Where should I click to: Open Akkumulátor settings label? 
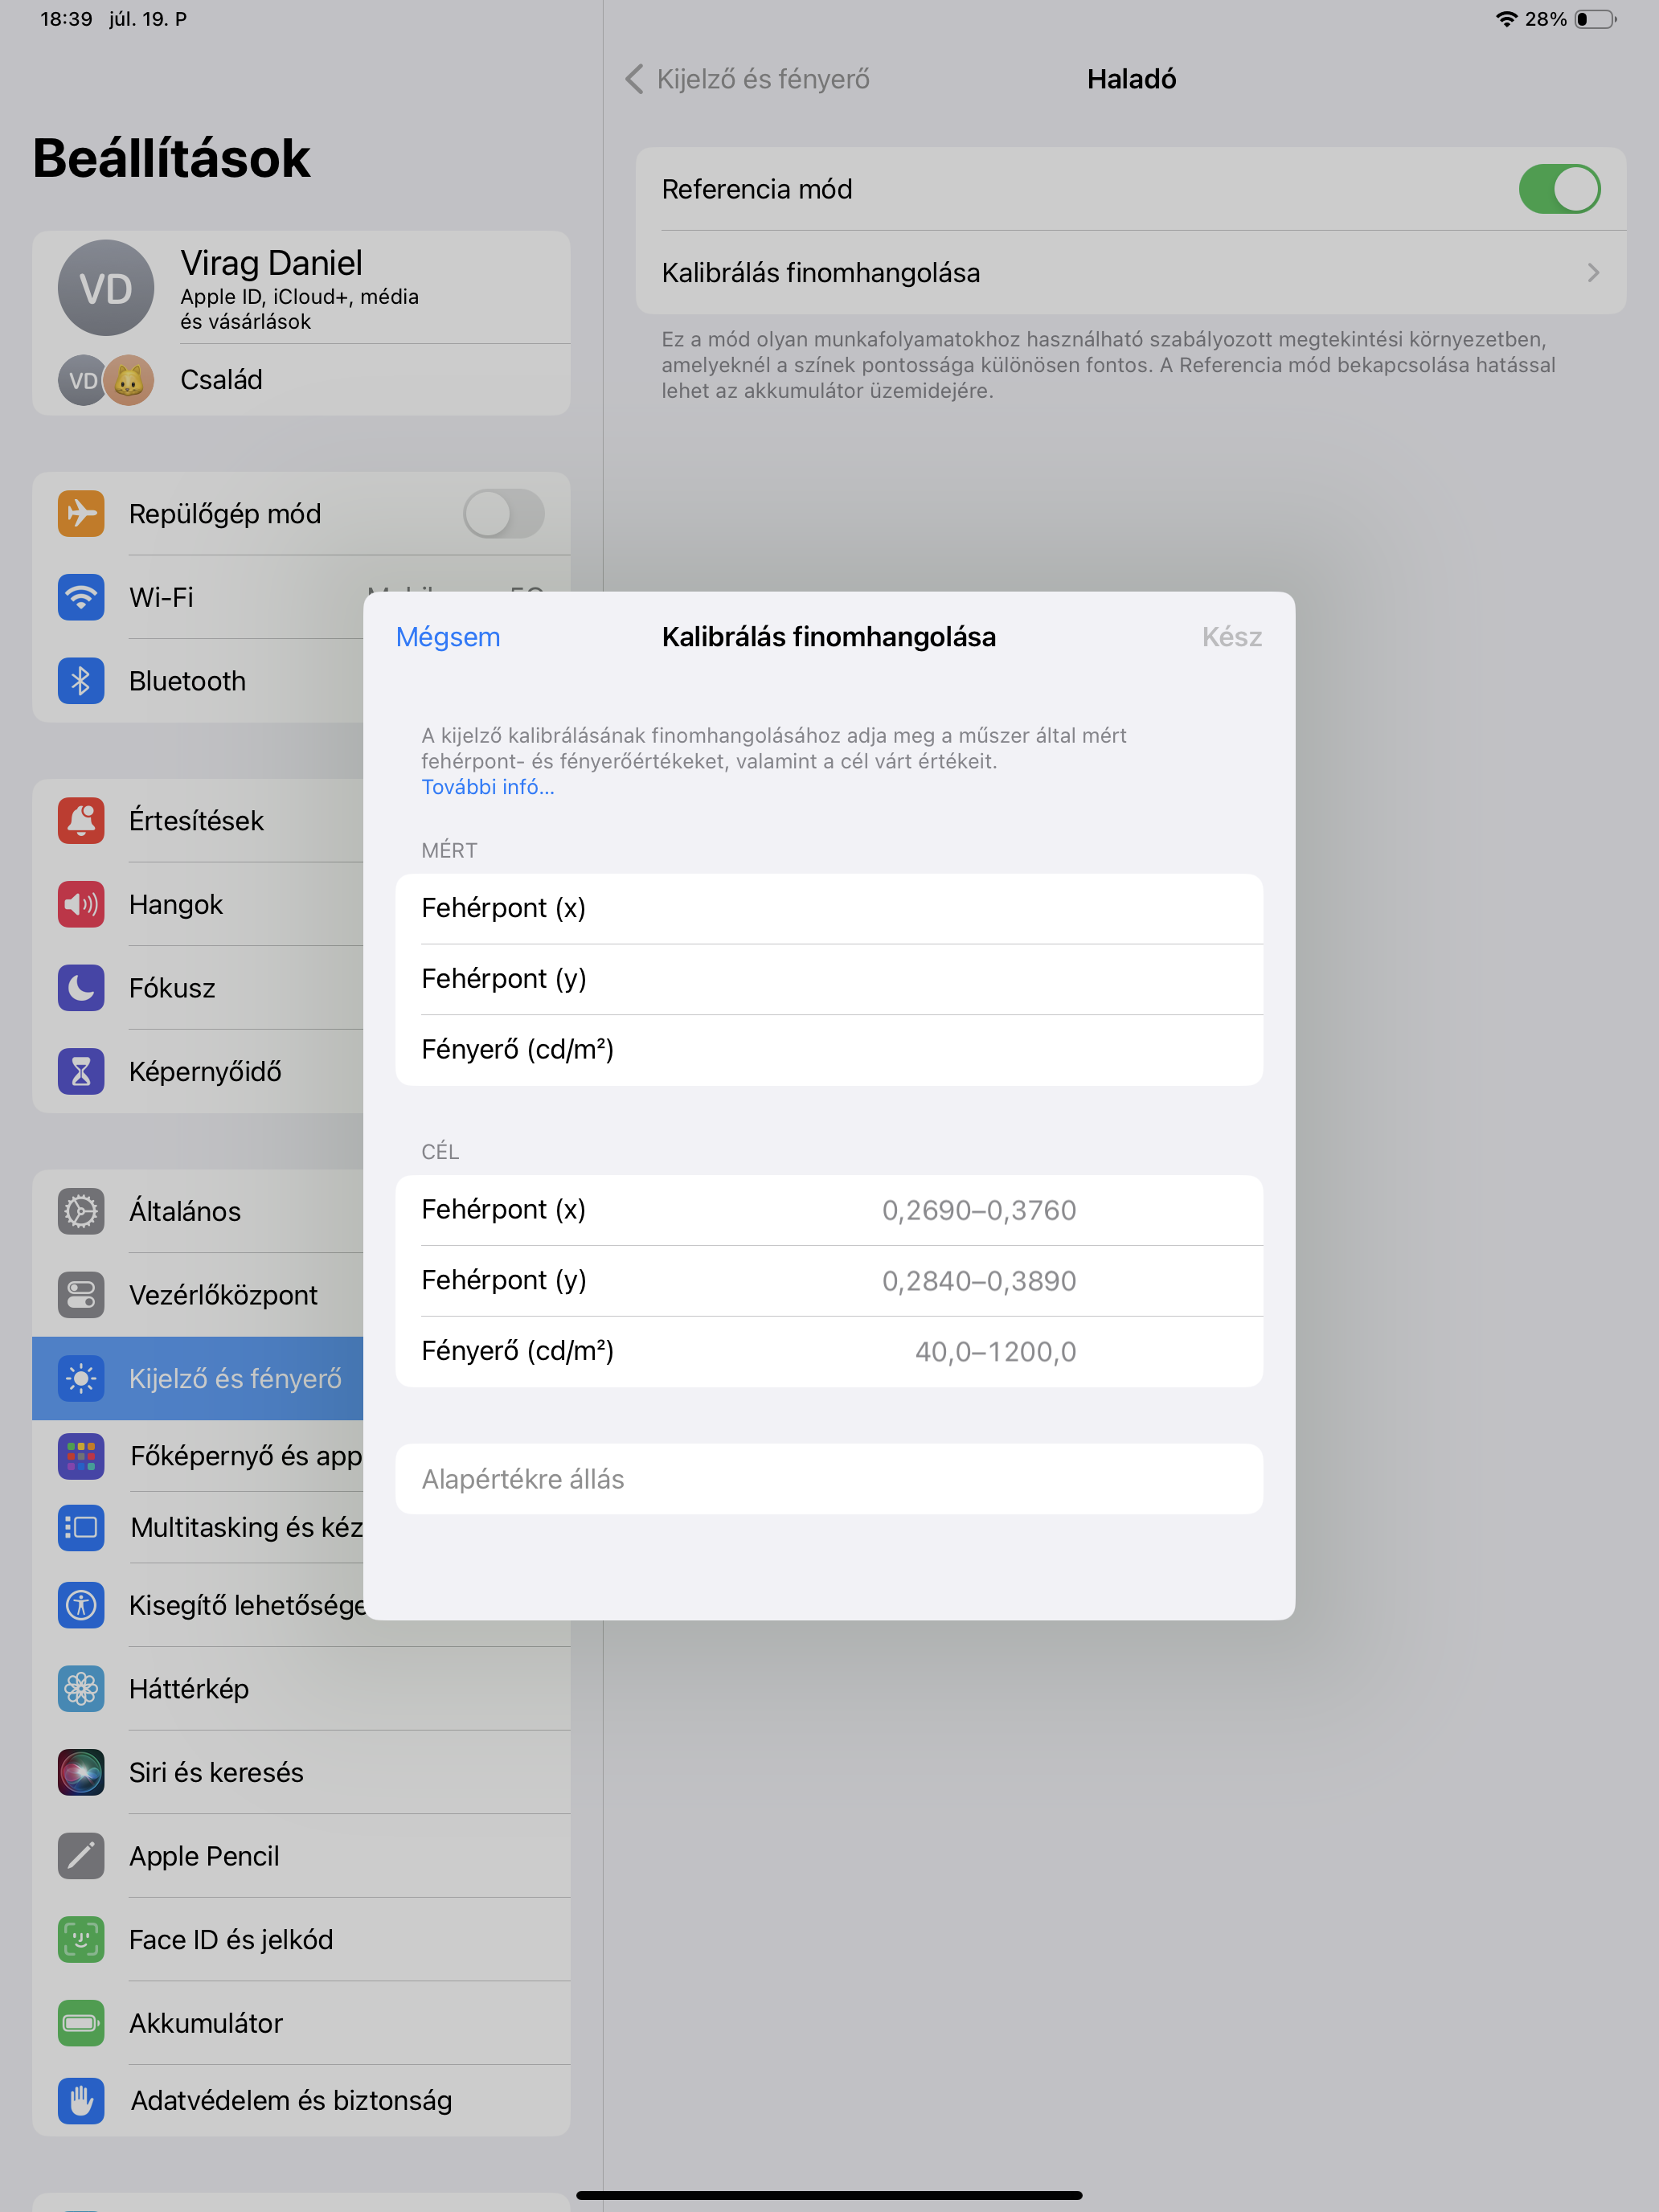(x=206, y=2023)
